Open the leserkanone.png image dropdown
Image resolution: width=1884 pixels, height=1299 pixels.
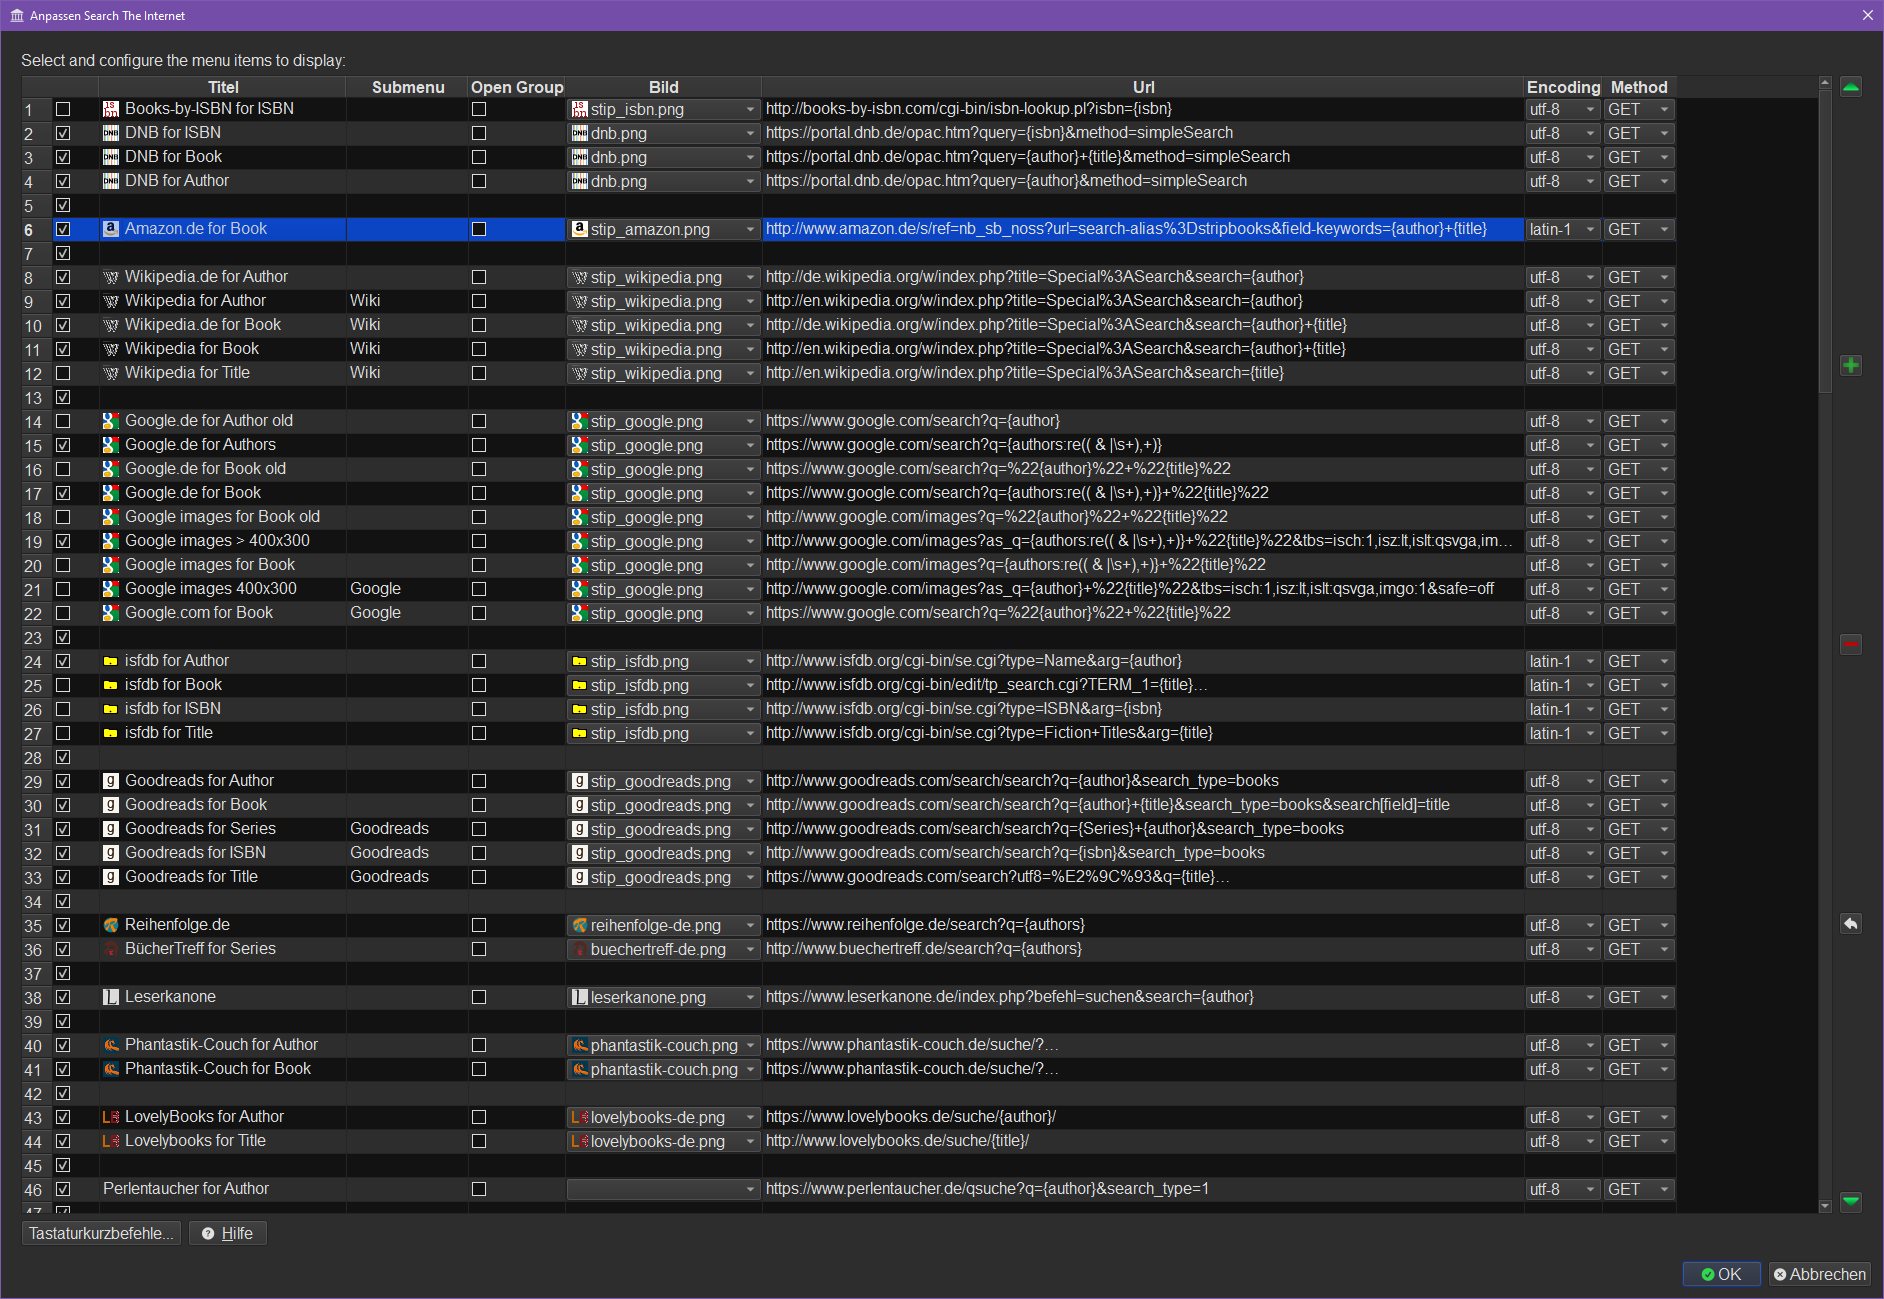coord(663,997)
